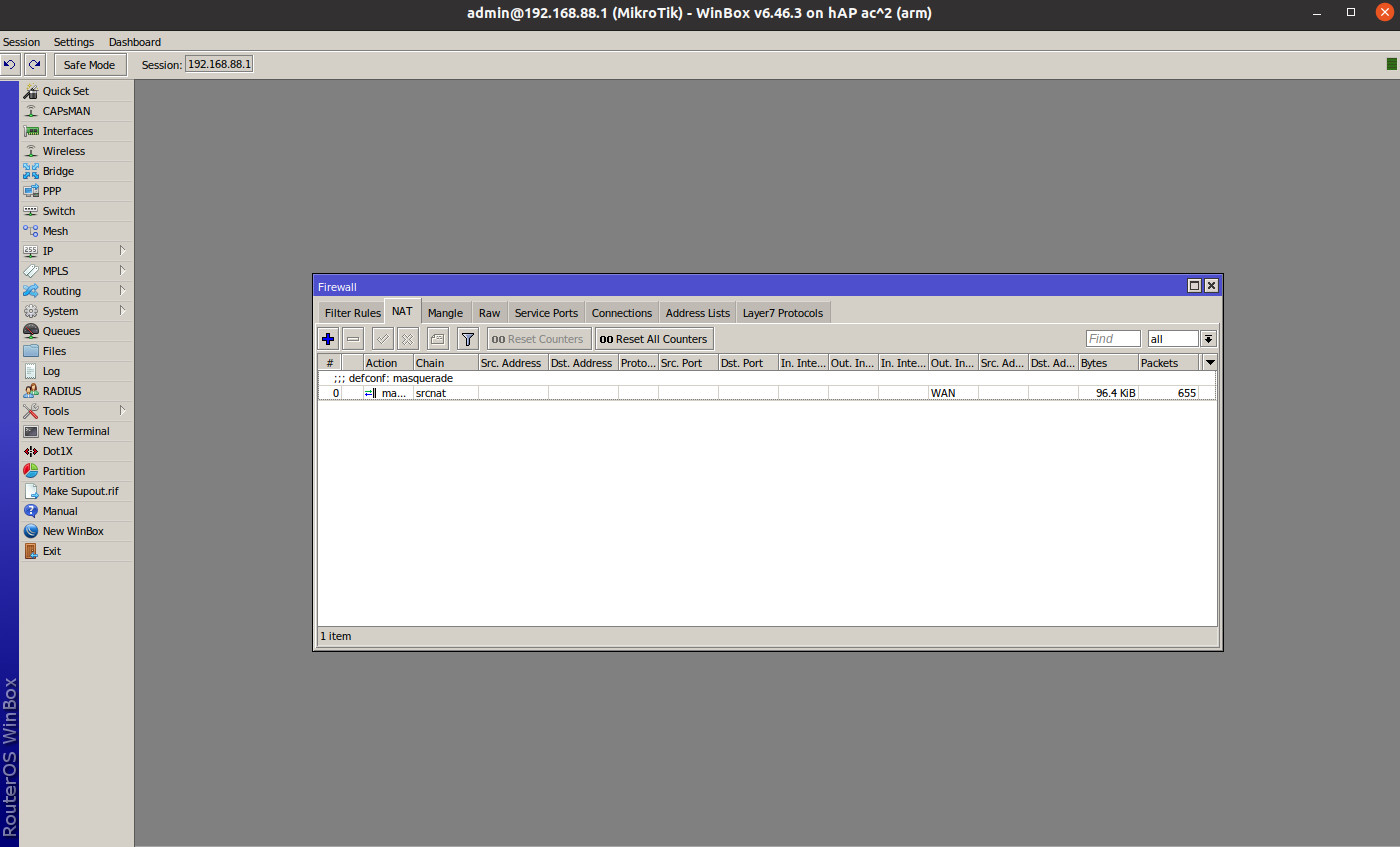Open a New WinBox session
Image resolution: width=1400 pixels, height=847 pixels.
pos(76,531)
